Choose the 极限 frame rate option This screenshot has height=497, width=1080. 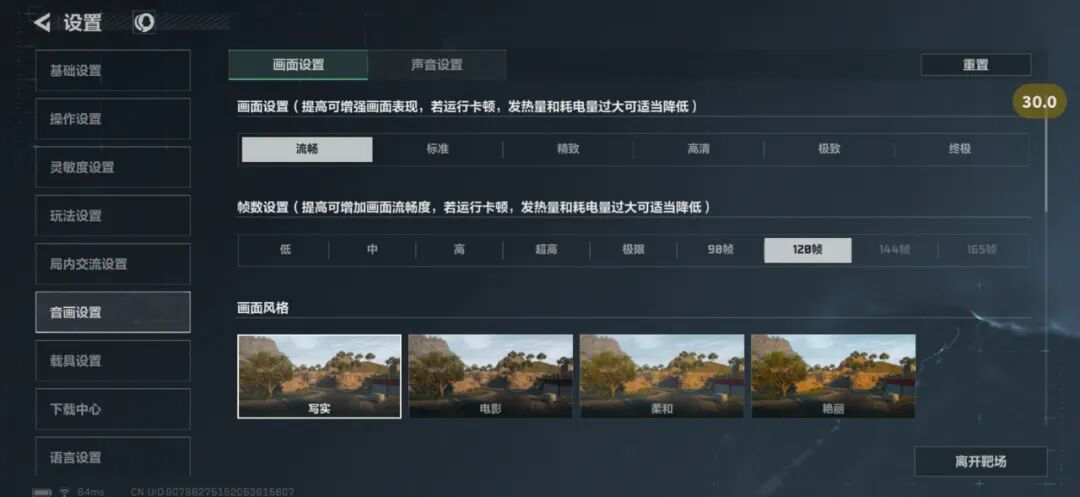tap(634, 250)
